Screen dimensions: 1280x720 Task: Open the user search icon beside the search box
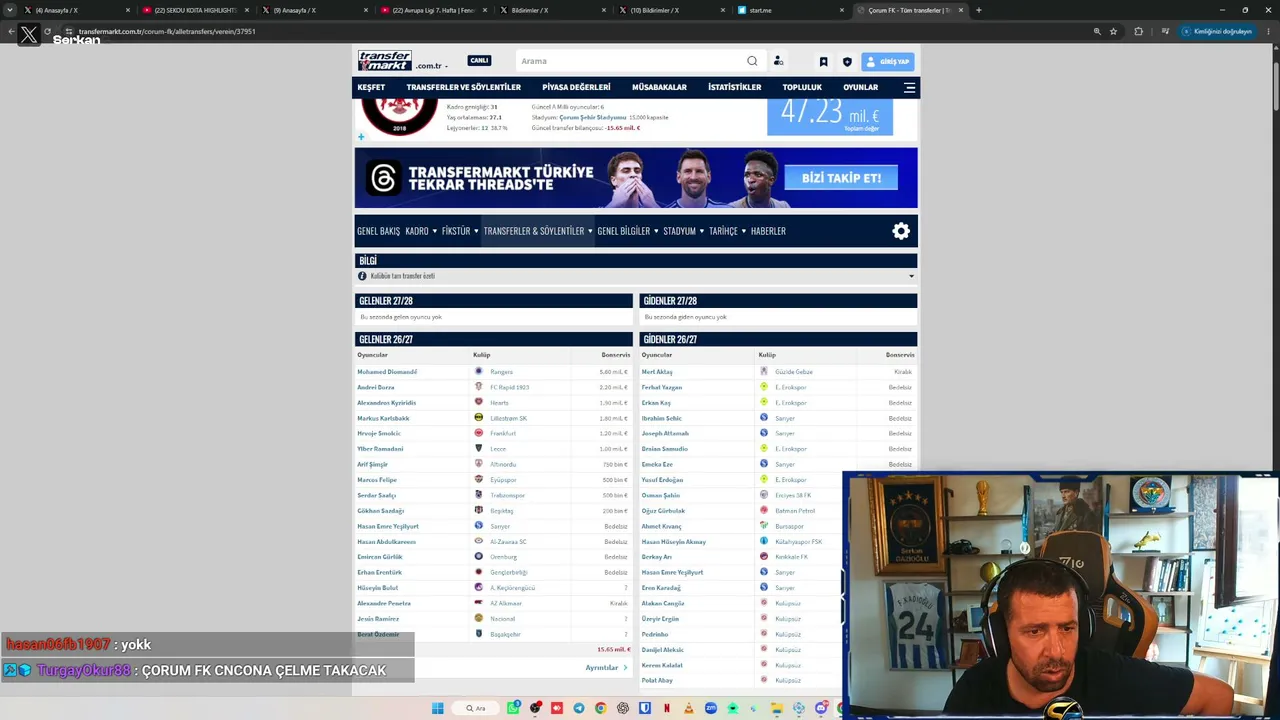(x=778, y=61)
